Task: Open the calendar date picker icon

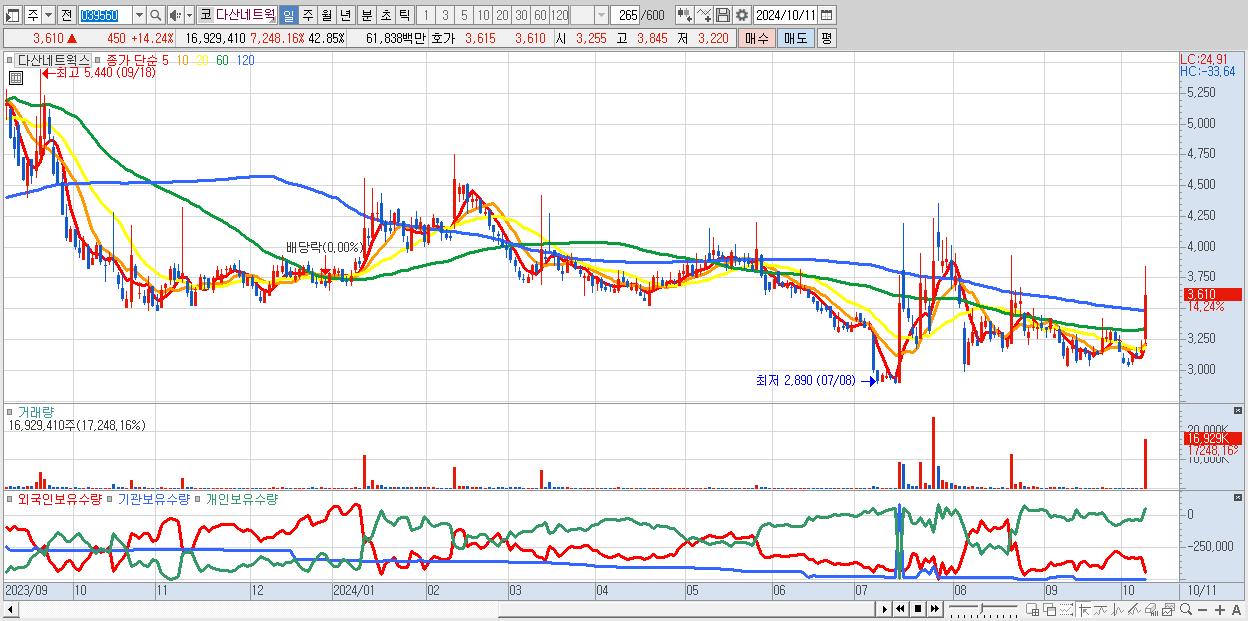Action: [826, 15]
